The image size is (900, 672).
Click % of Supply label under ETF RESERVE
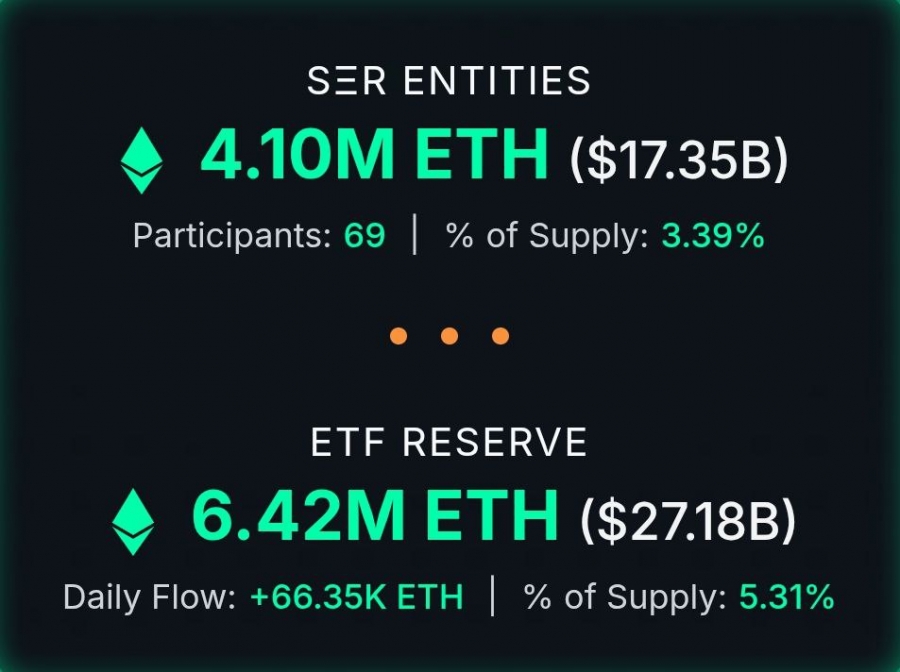[626, 598]
